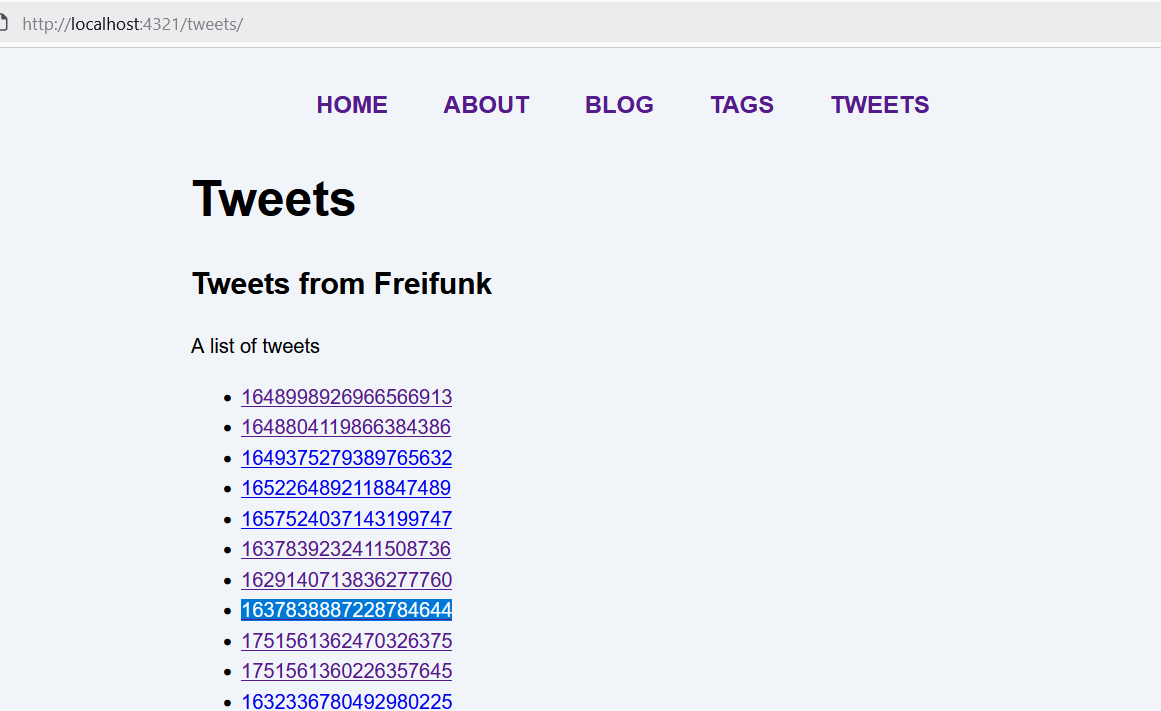Open the BLOG navigation link
Image resolution: width=1161 pixels, height=711 pixels.
[x=619, y=105]
